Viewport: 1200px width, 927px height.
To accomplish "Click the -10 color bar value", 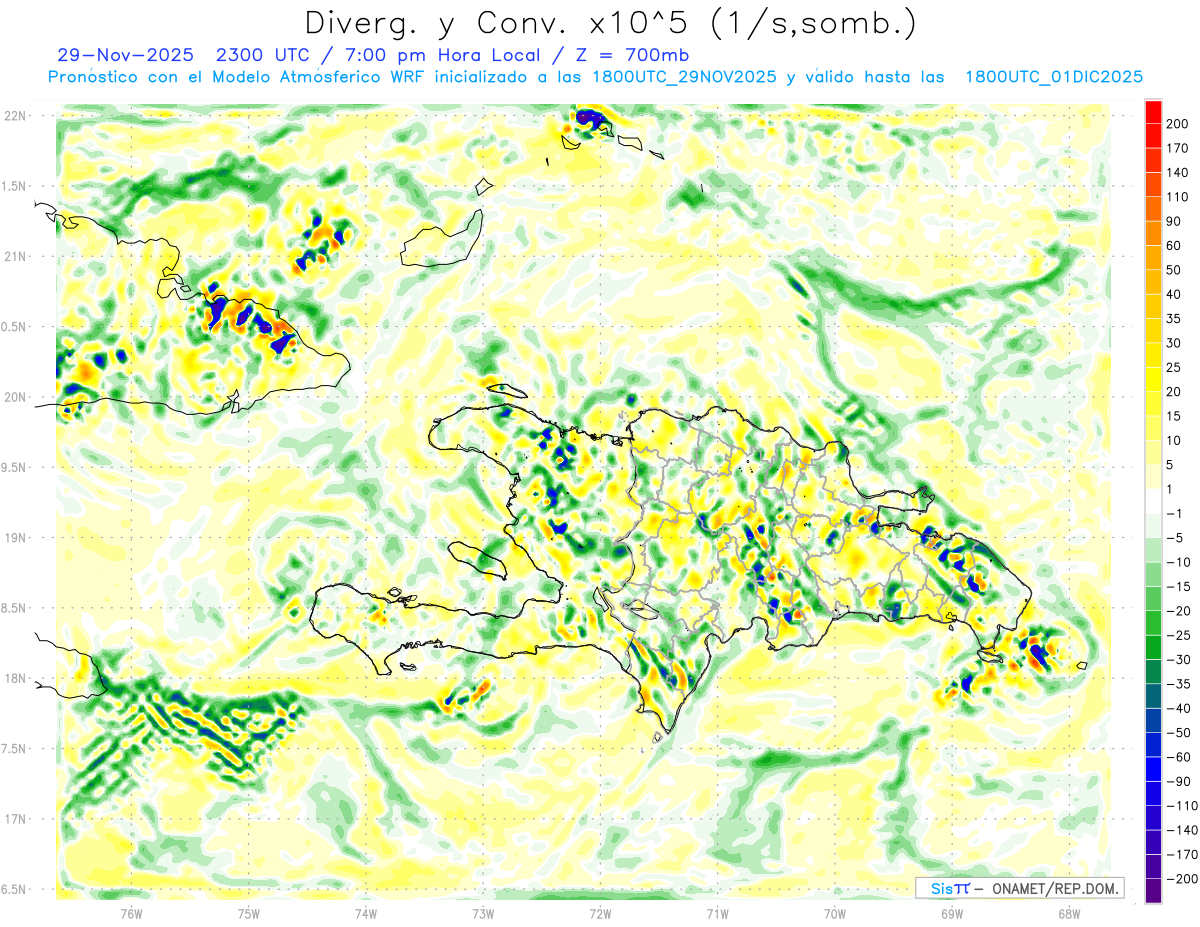I will coord(1180,562).
